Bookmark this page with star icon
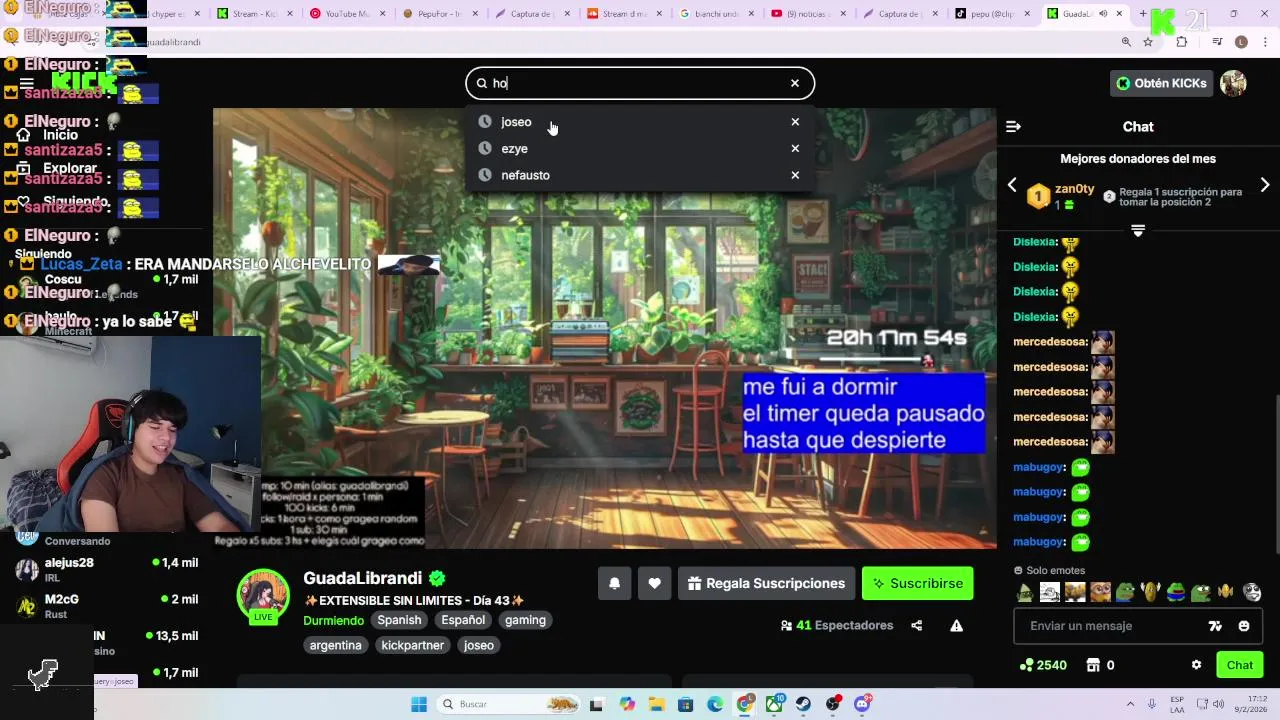The width and height of the screenshot is (1280, 720). coord(1148,42)
